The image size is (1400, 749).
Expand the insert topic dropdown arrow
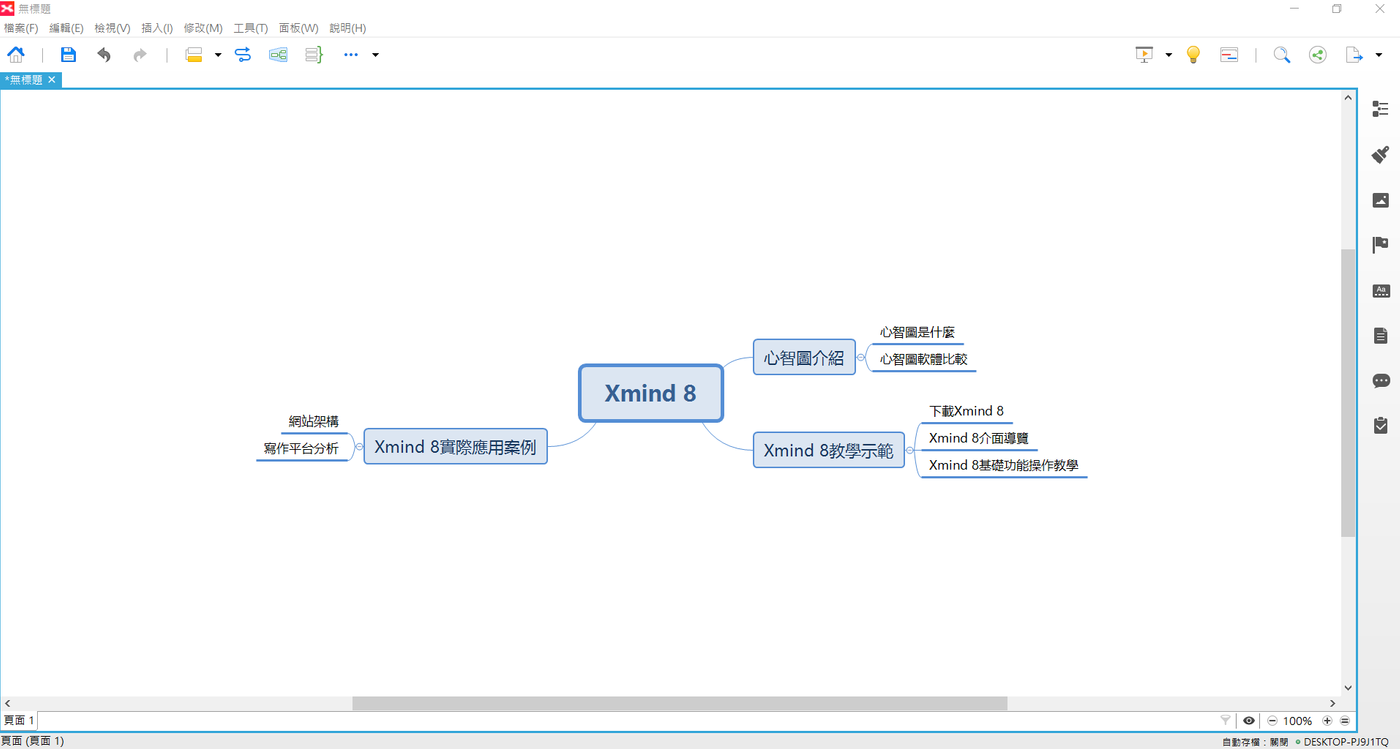coord(218,55)
